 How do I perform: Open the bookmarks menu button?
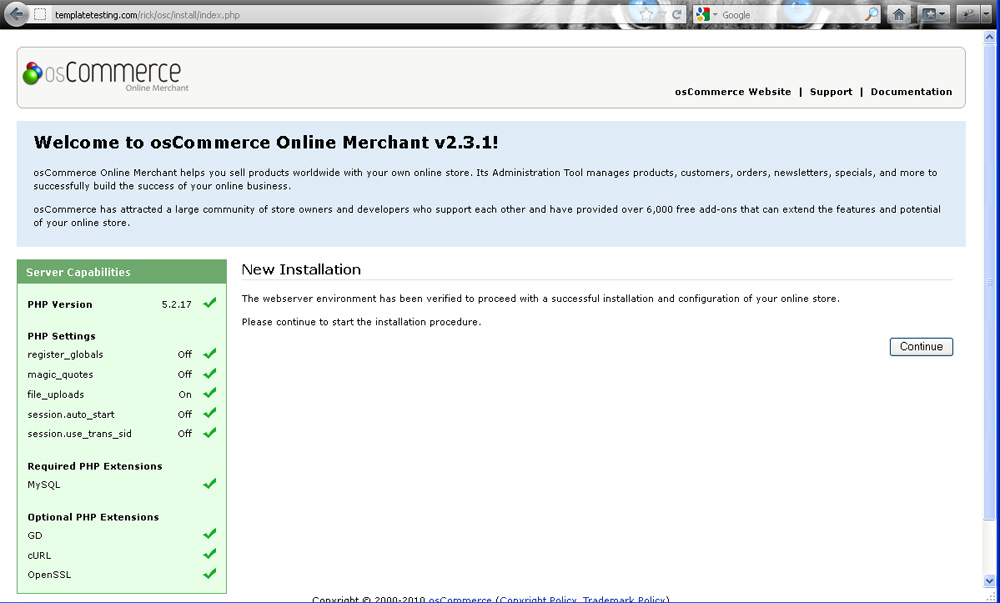click(x=934, y=14)
